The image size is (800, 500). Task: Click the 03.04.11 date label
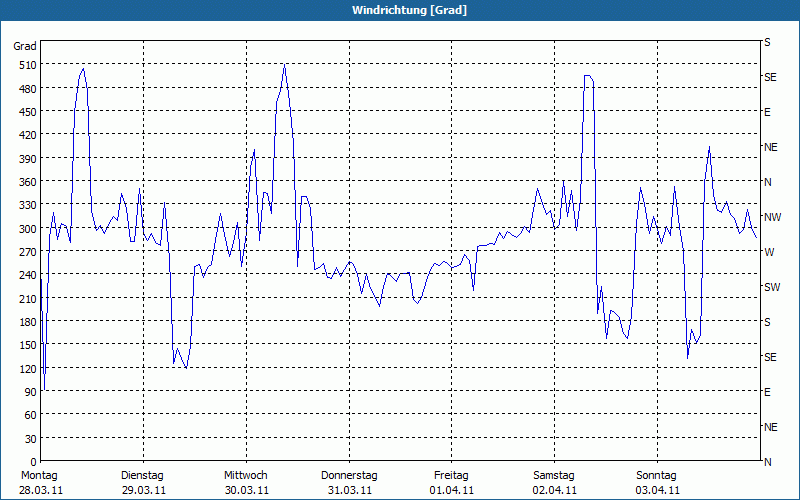coord(658,490)
